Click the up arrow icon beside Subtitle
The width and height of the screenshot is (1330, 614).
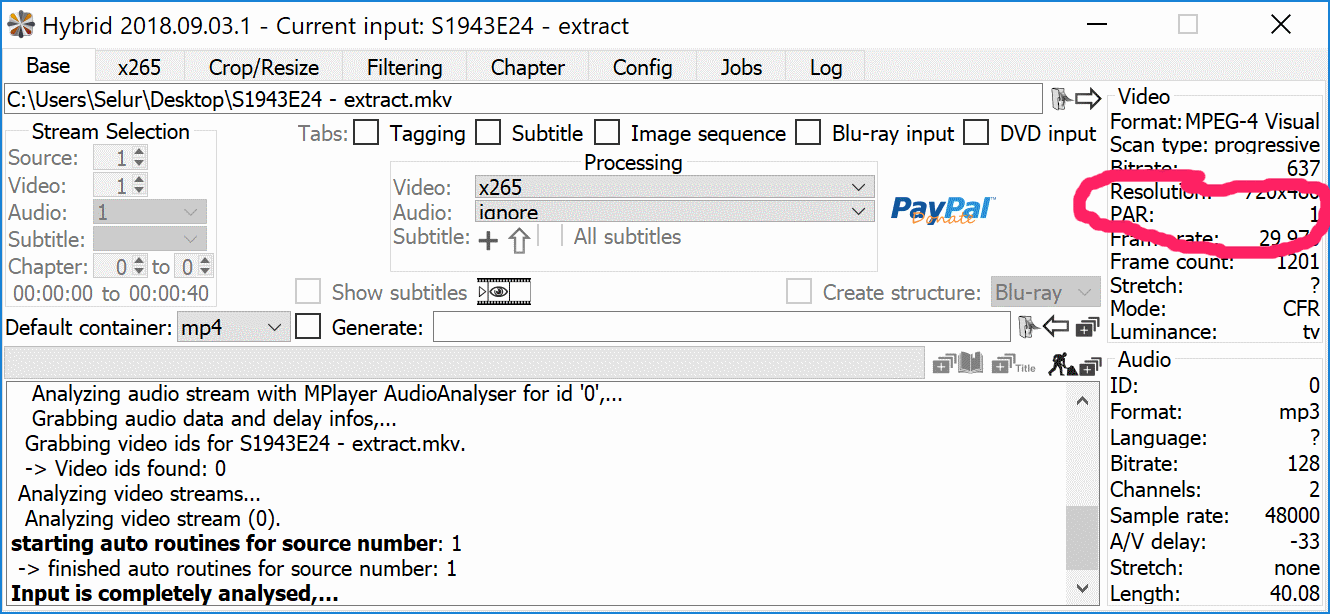[518, 240]
